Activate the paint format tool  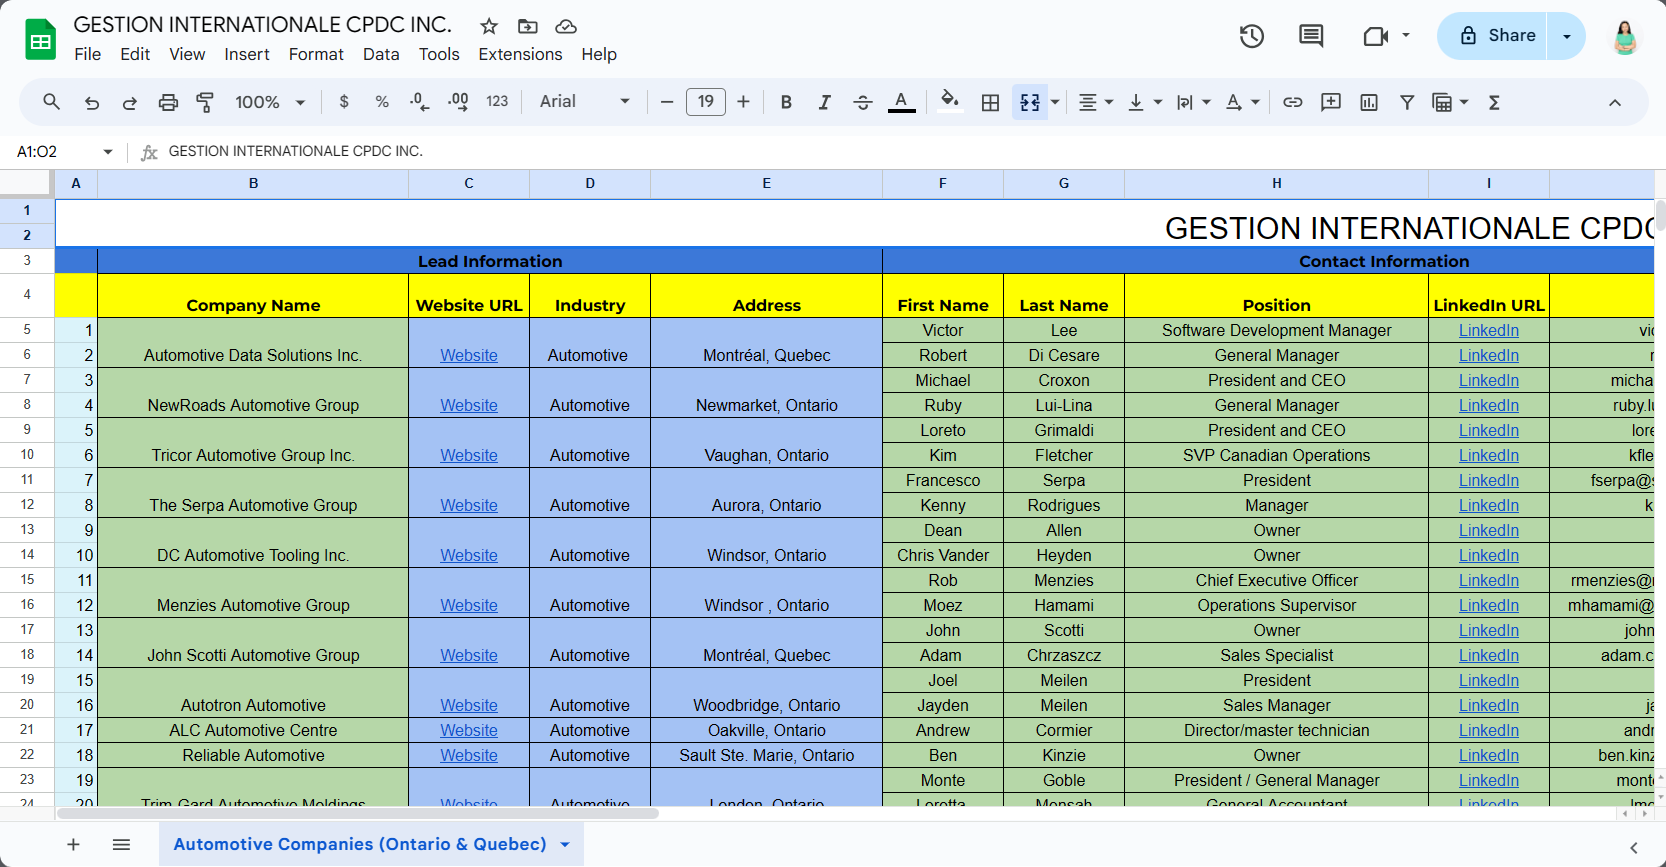[x=205, y=102]
